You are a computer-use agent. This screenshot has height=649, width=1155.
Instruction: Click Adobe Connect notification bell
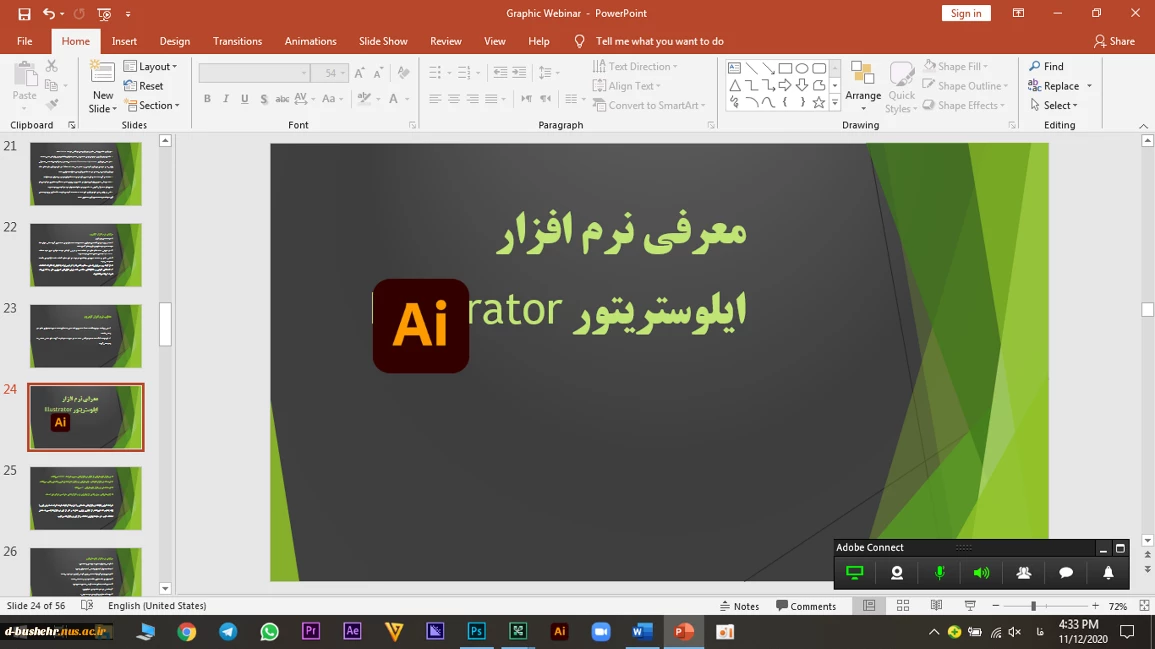coord(1108,573)
